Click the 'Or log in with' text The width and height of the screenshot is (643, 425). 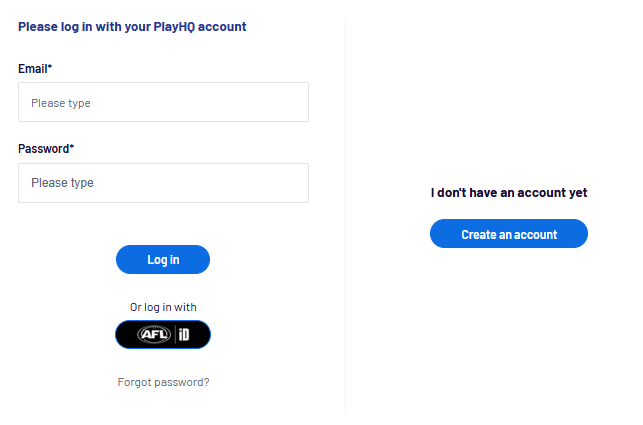(x=163, y=307)
